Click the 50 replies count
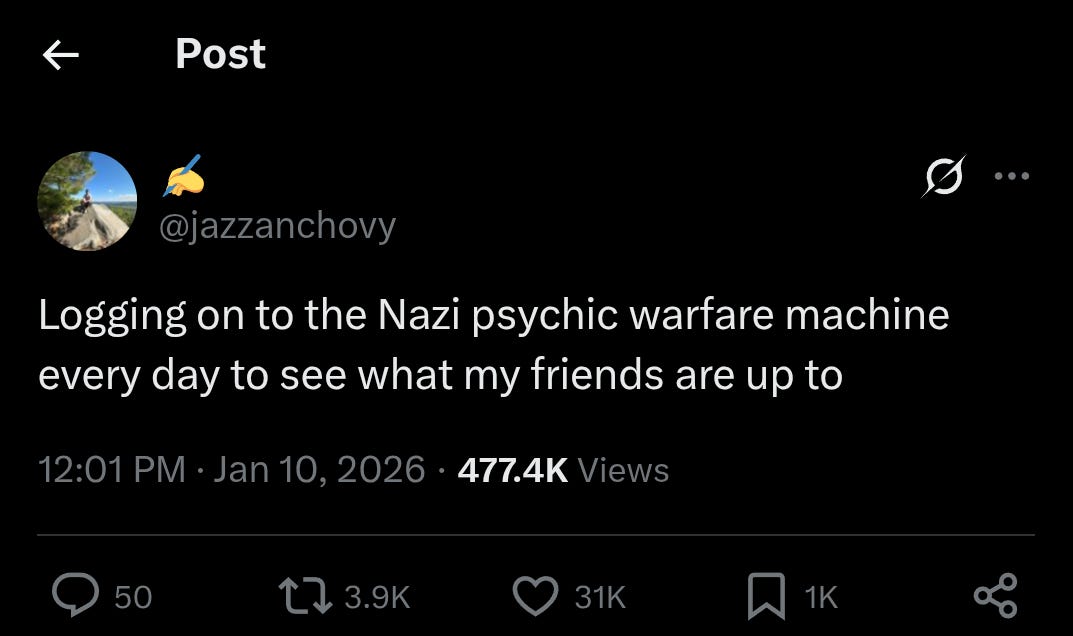This screenshot has width=1073, height=636. click(133, 597)
